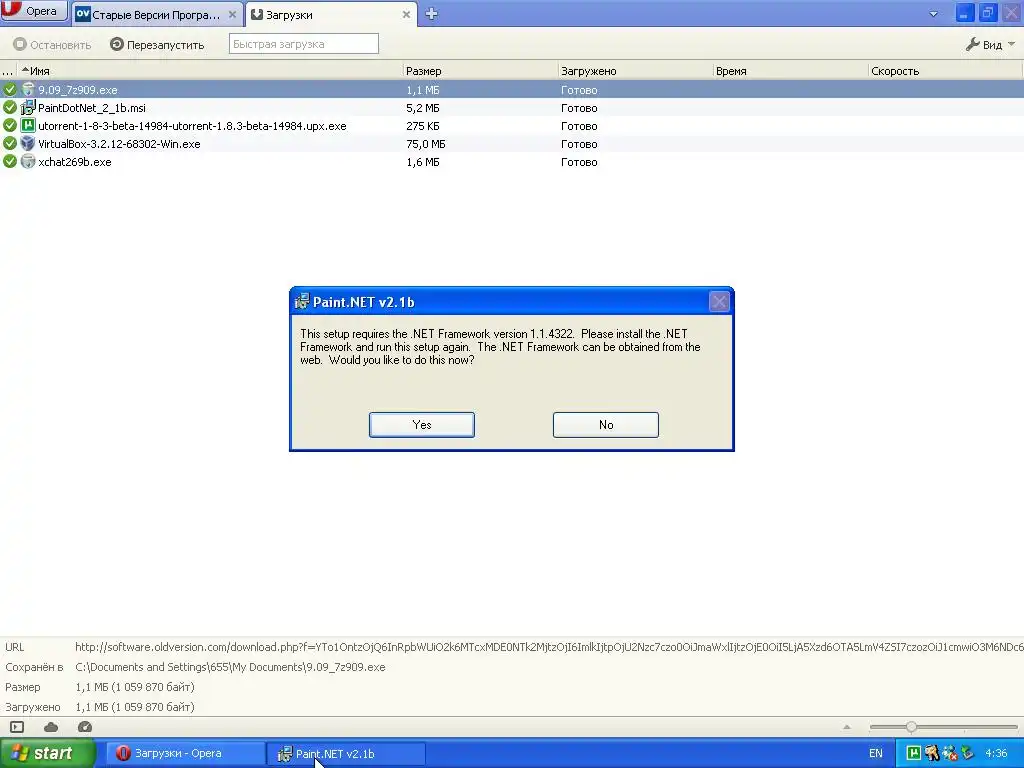1024x768 pixels.
Task: Click Готово status for xchat269b.exe
Action: [579, 162]
